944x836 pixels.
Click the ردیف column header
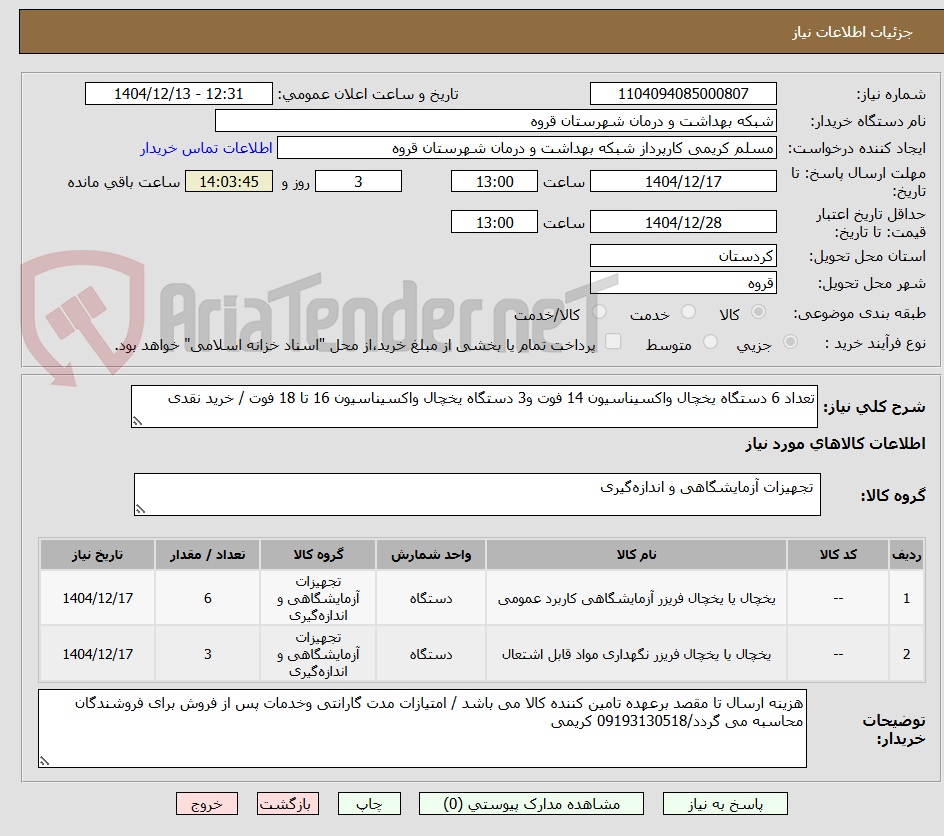point(907,554)
